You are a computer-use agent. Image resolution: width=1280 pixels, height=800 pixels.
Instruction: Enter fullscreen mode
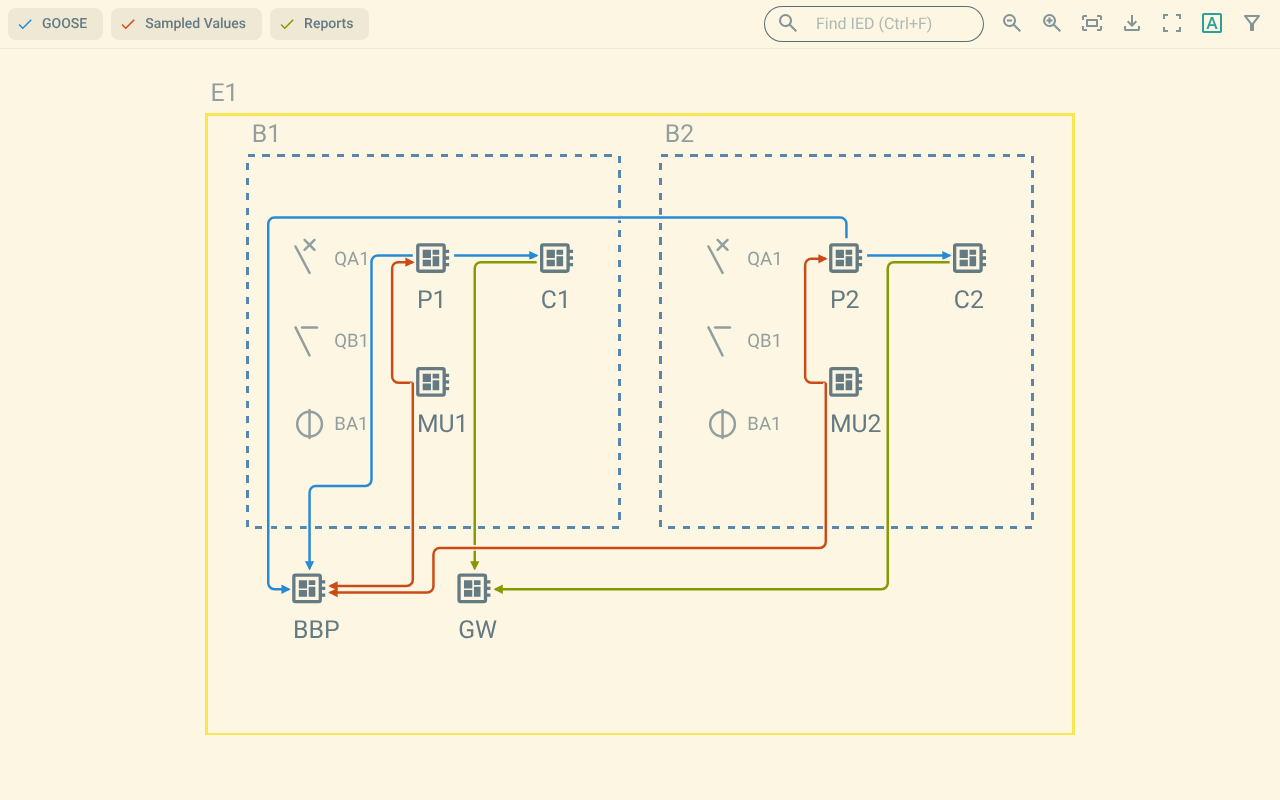click(x=1172, y=23)
